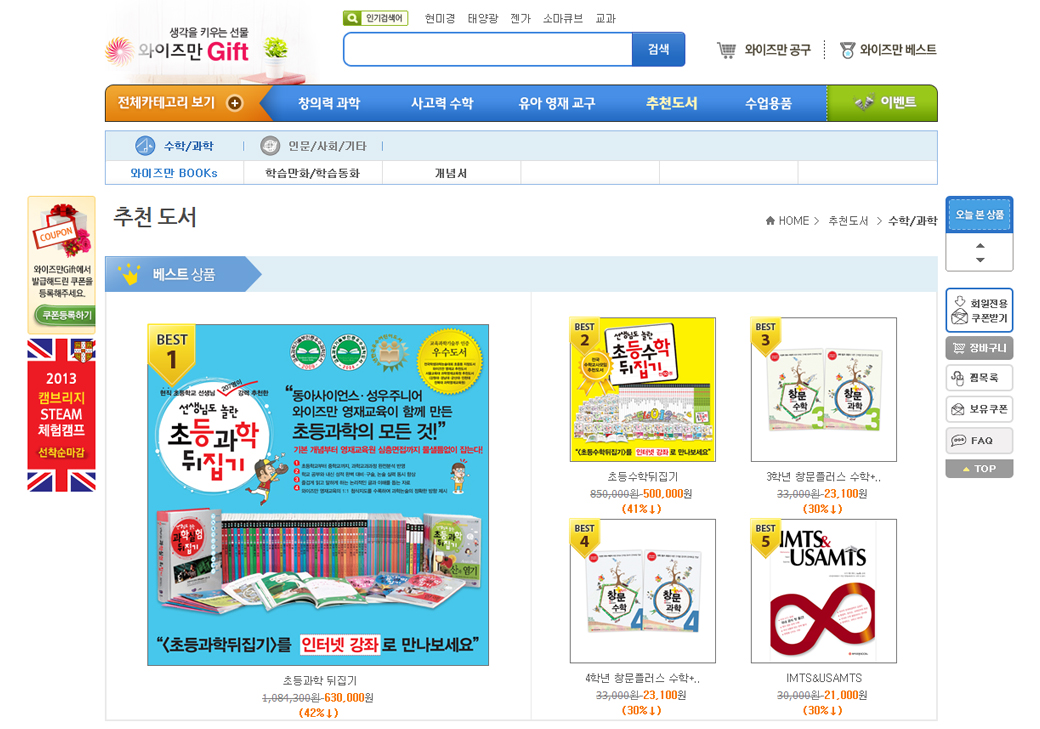Click the 쿠폰등록하기 green button
Image resolution: width=1040 pixels, height=729 pixels.
click(x=65, y=315)
